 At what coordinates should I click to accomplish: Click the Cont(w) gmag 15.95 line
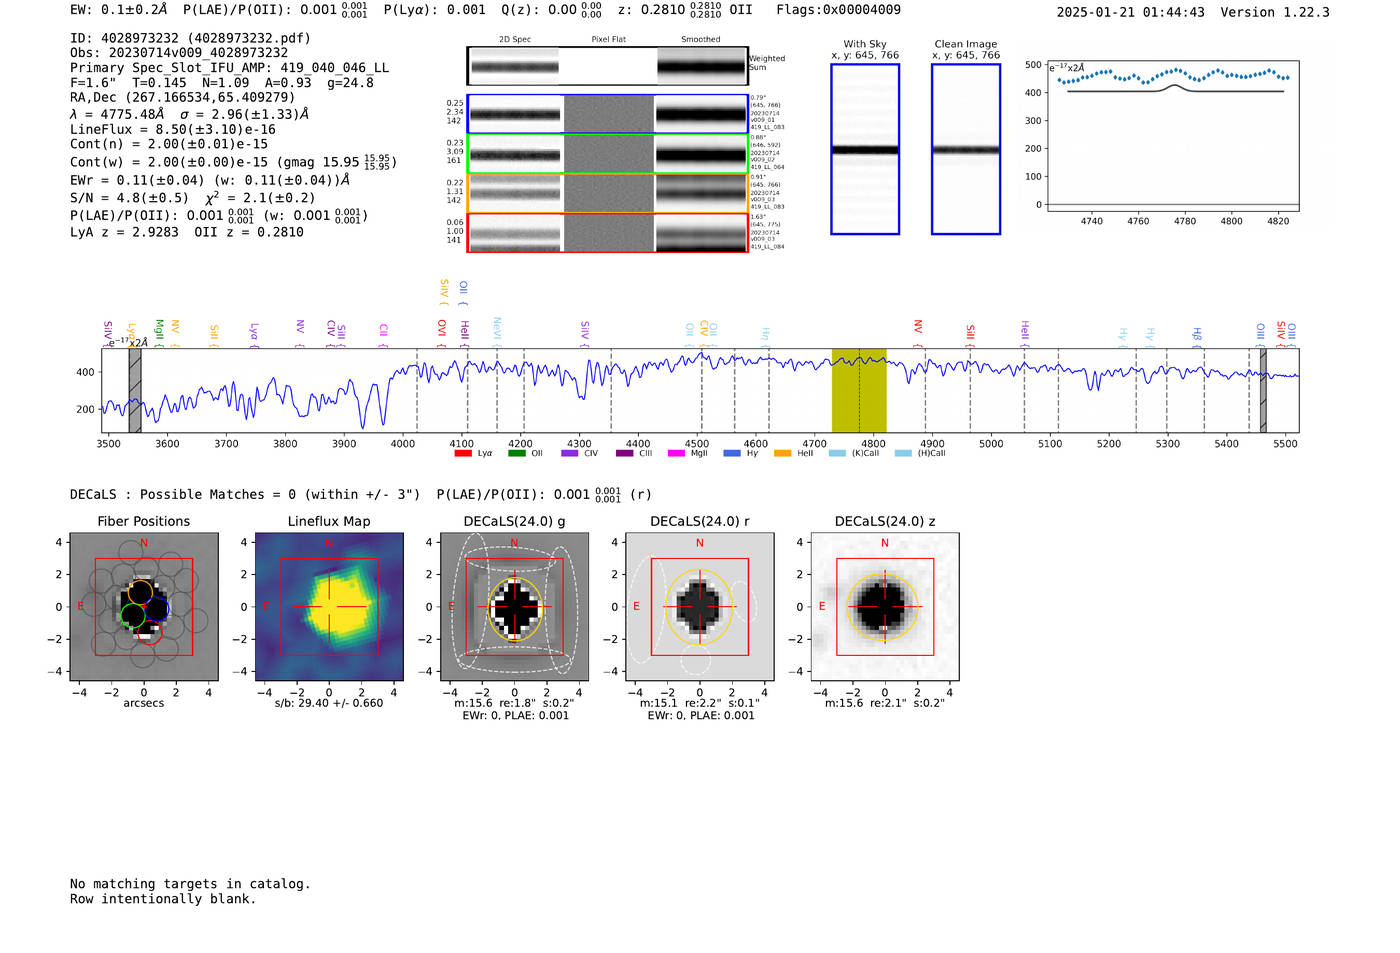pos(233,162)
